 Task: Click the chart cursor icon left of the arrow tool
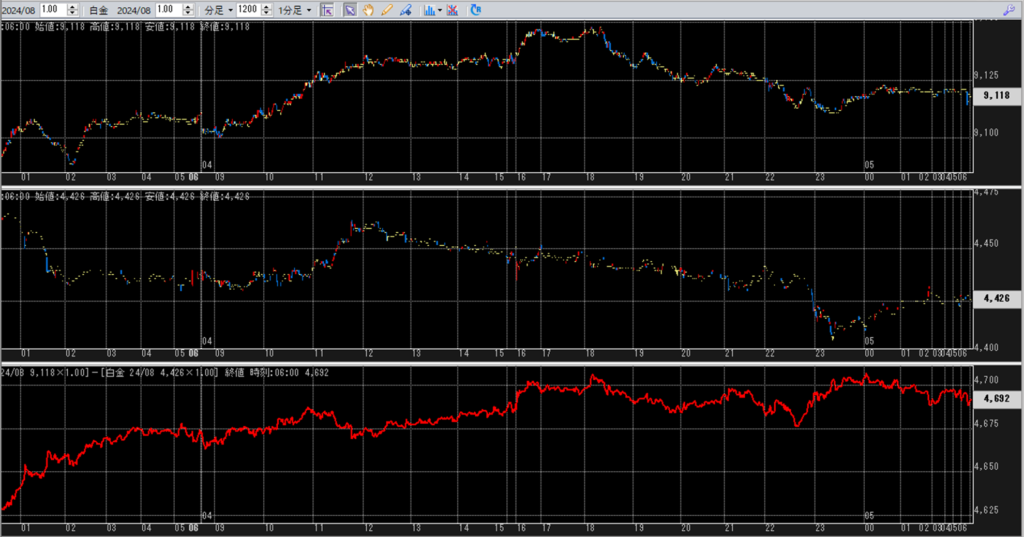point(326,10)
